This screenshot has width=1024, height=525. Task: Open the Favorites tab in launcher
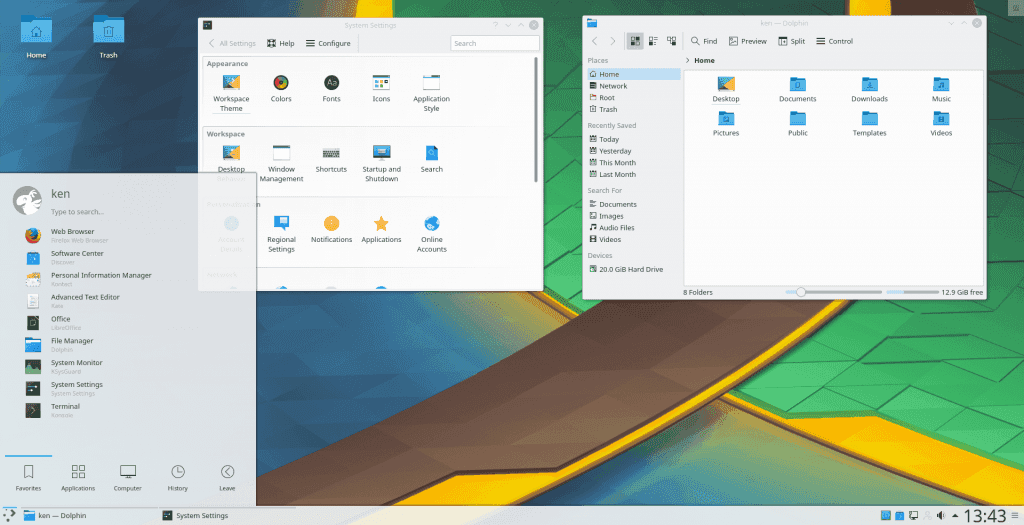pos(28,478)
